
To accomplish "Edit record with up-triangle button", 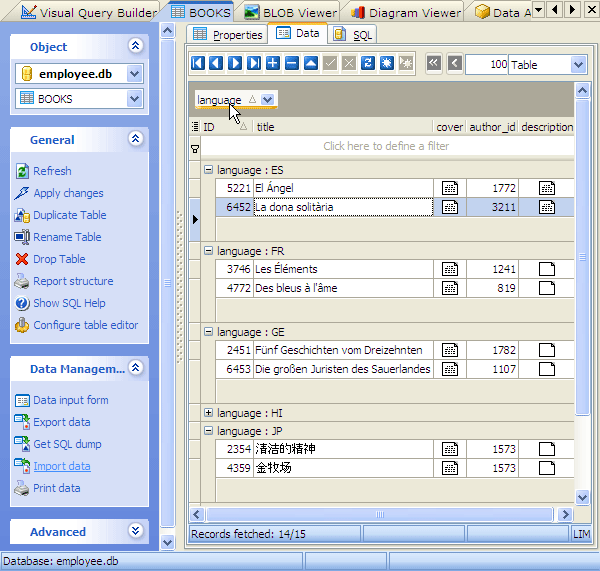I will (x=311, y=63).
